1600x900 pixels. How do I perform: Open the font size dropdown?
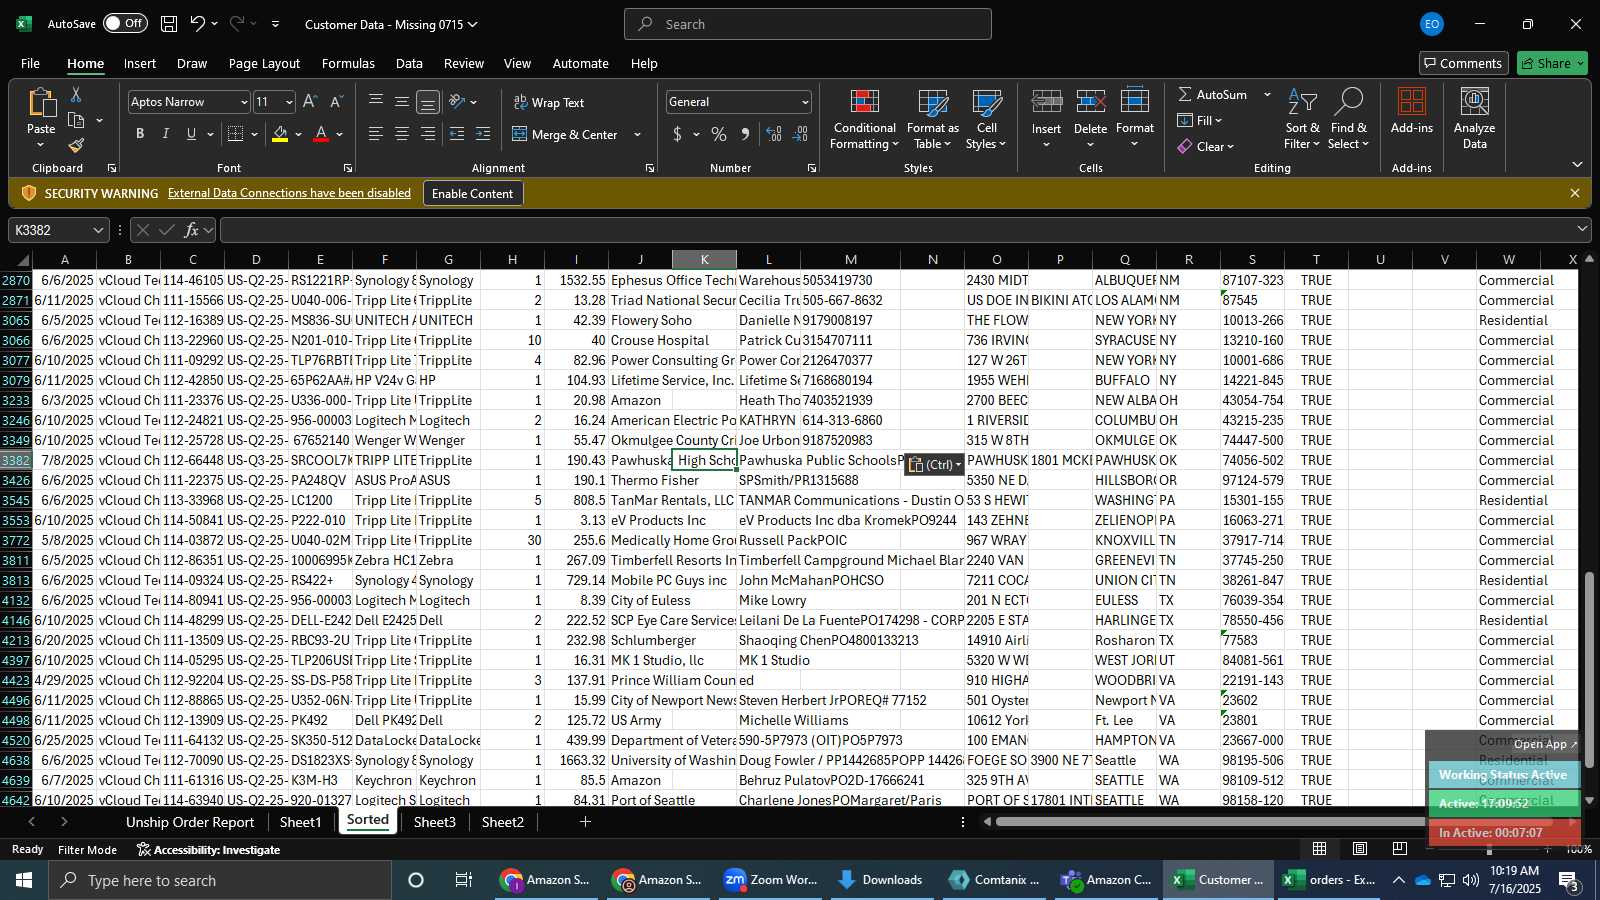click(x=289, y=102)
